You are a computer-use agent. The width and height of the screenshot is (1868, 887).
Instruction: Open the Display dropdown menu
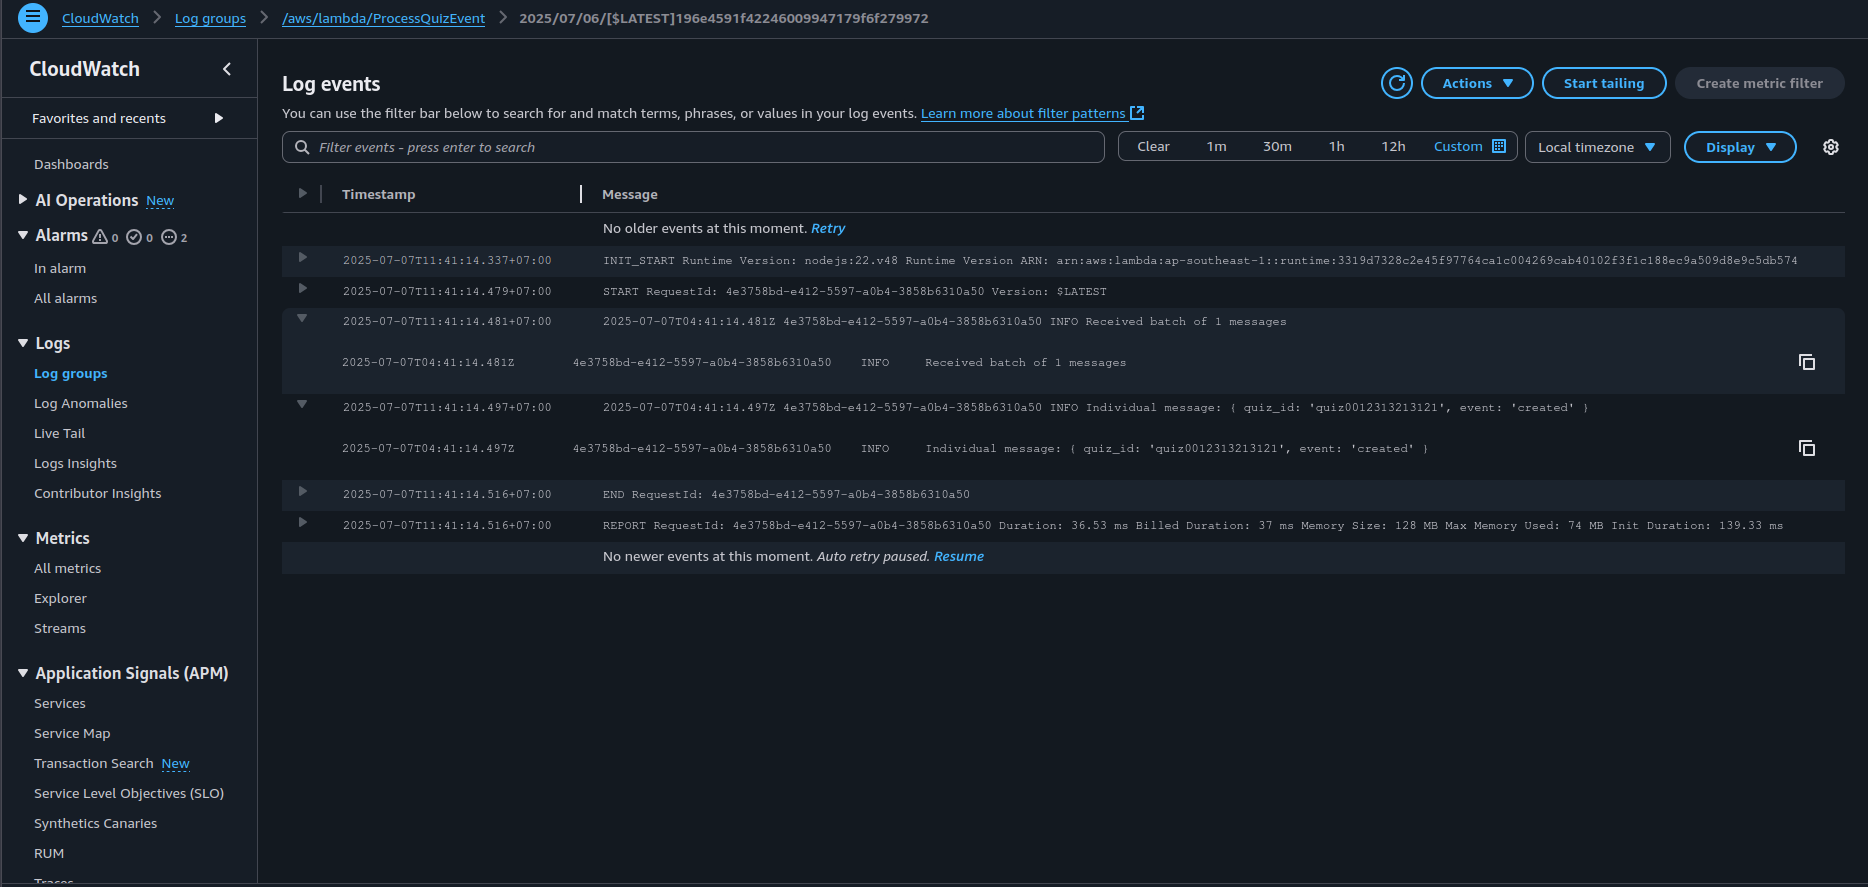(1739, 147)
